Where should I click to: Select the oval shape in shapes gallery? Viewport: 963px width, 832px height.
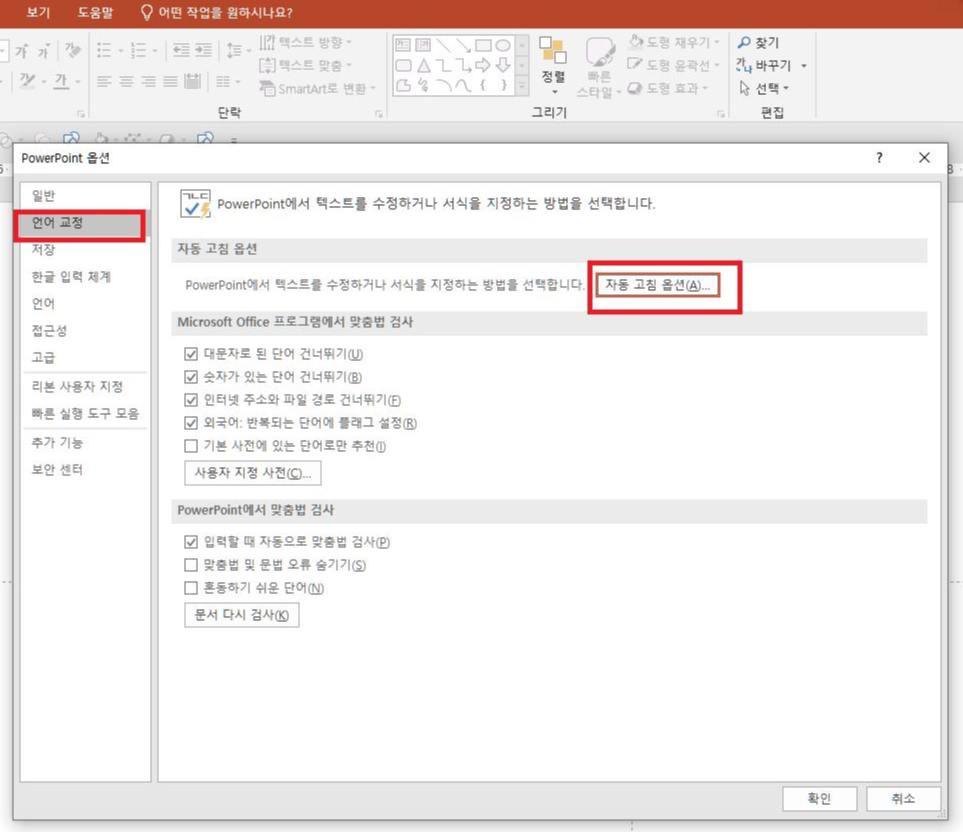click(503, 45)
